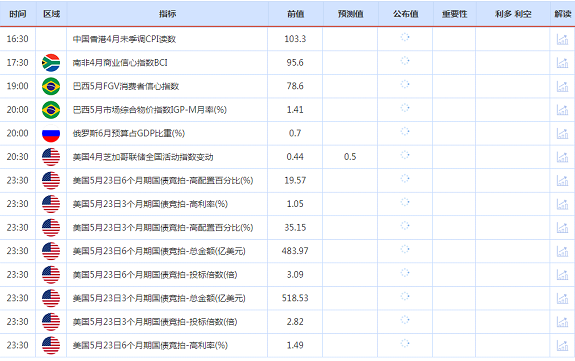Select indicator 俄罗斯6月预算占GDP比重(%)
This screenshot has height=361, width=575.
coord(129,133)
